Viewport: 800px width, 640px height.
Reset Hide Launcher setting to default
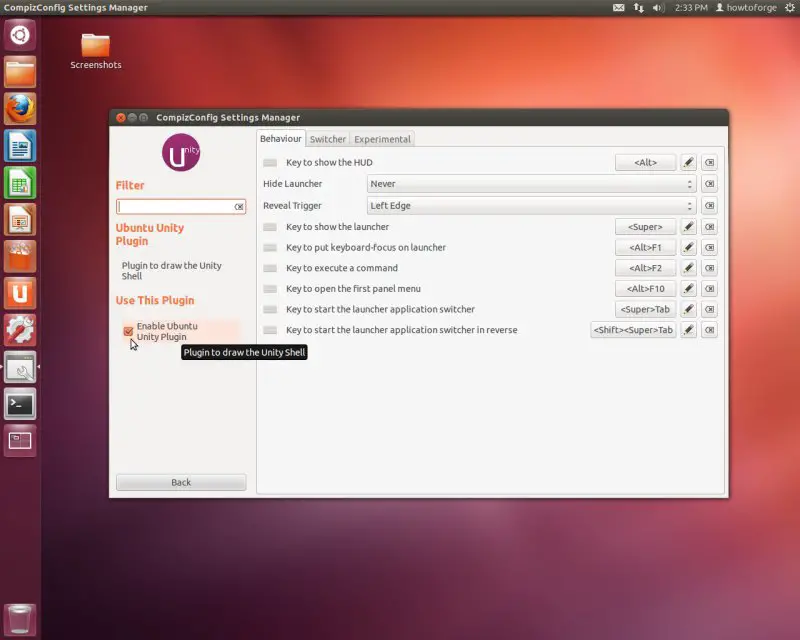[x=709, y=184]
